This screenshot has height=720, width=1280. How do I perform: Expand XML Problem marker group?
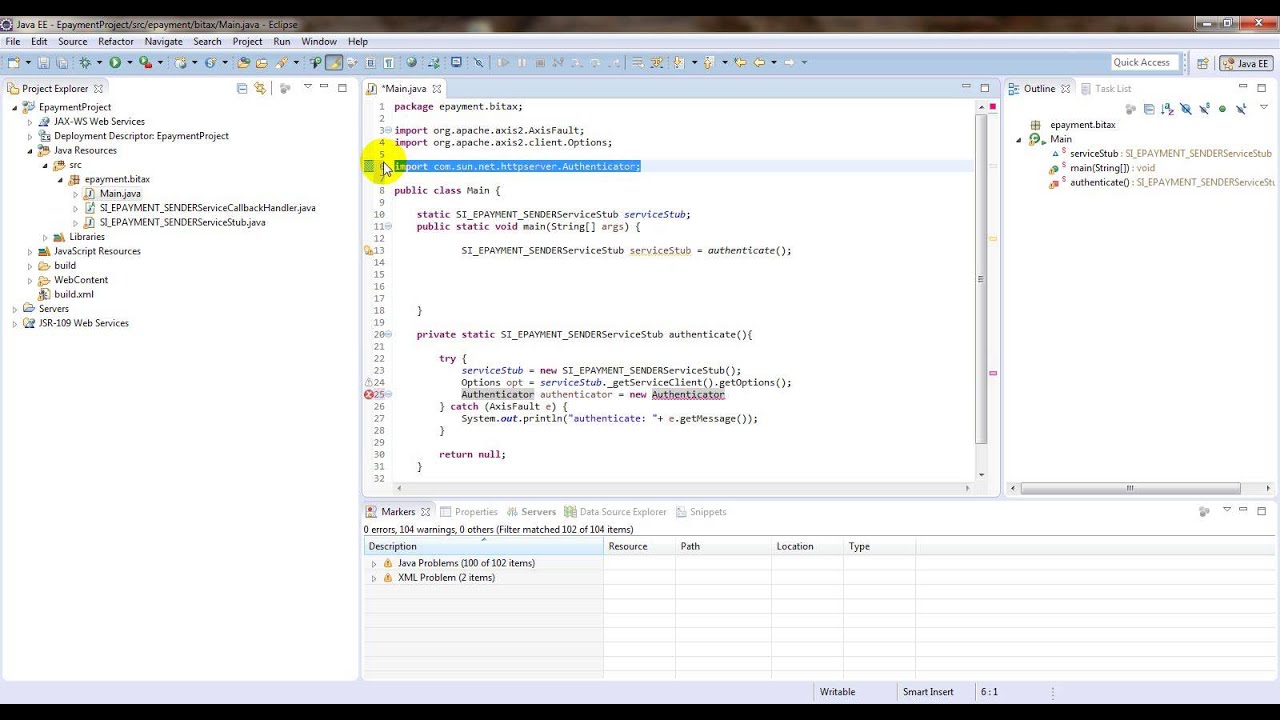coord(374,578)
